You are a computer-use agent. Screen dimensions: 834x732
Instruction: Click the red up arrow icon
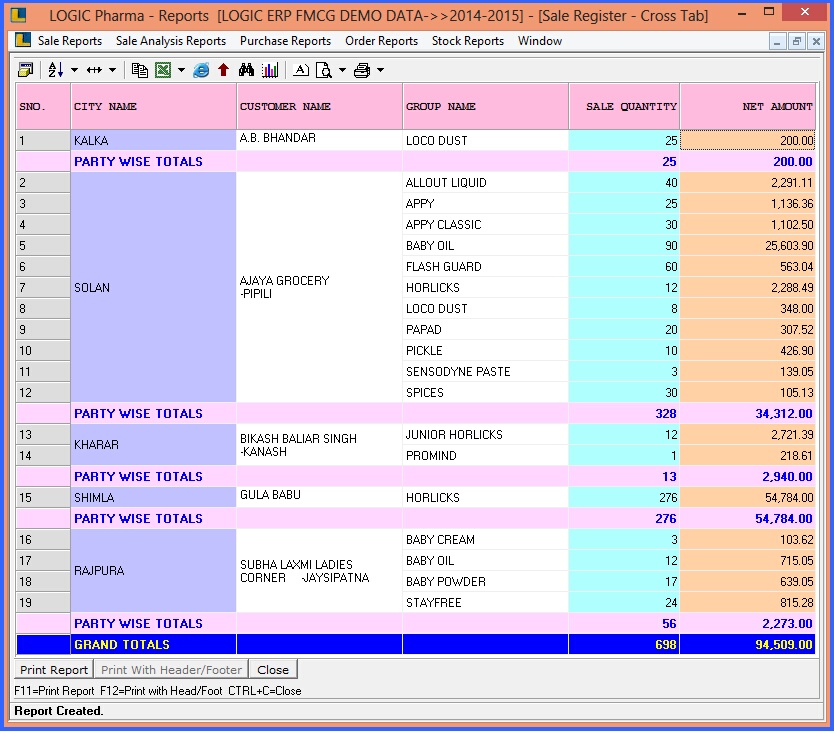[x=223, y=70]
